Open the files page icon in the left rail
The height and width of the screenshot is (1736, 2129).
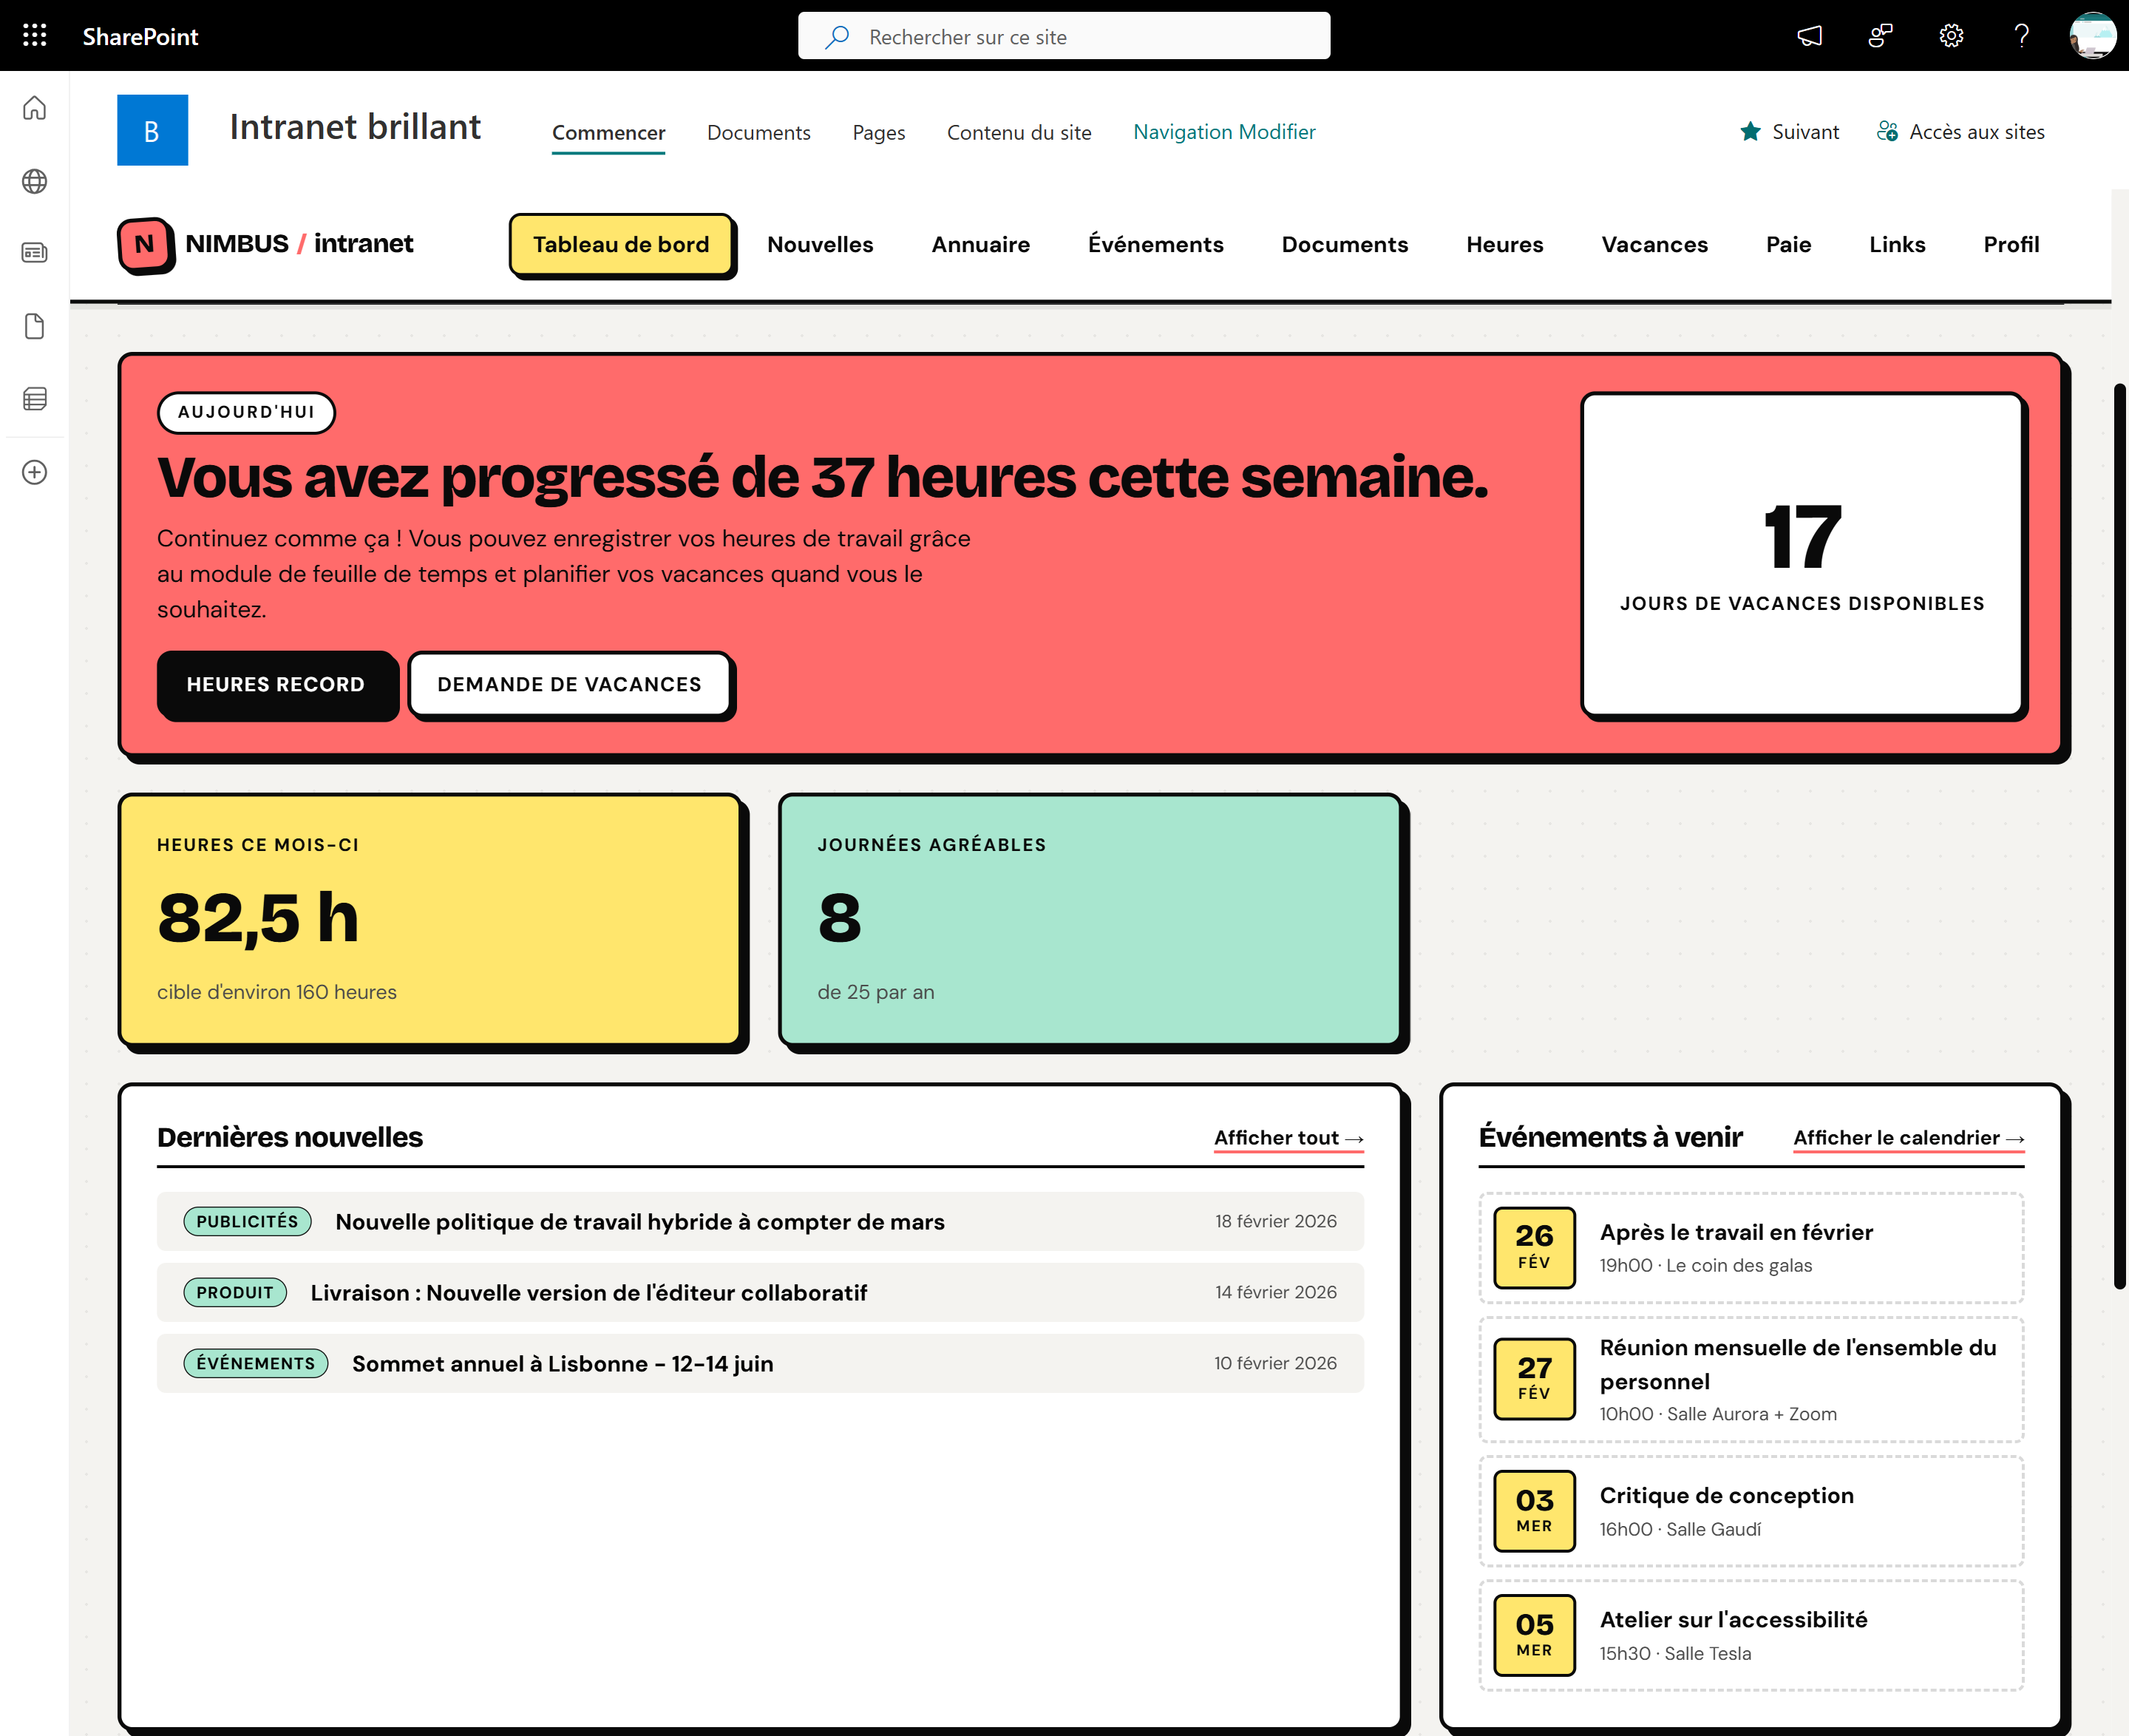coord(35,326)
